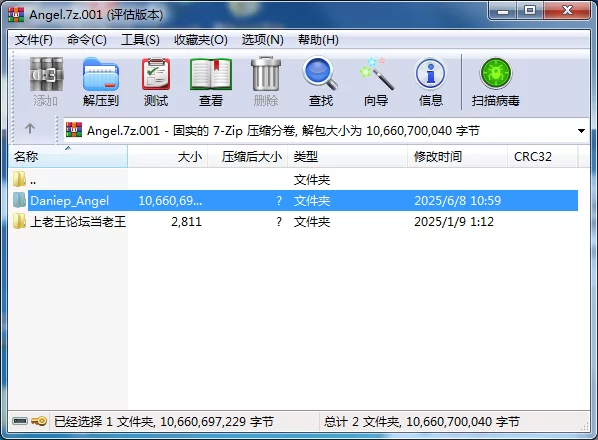Open the 文件(F) menu

34,40
